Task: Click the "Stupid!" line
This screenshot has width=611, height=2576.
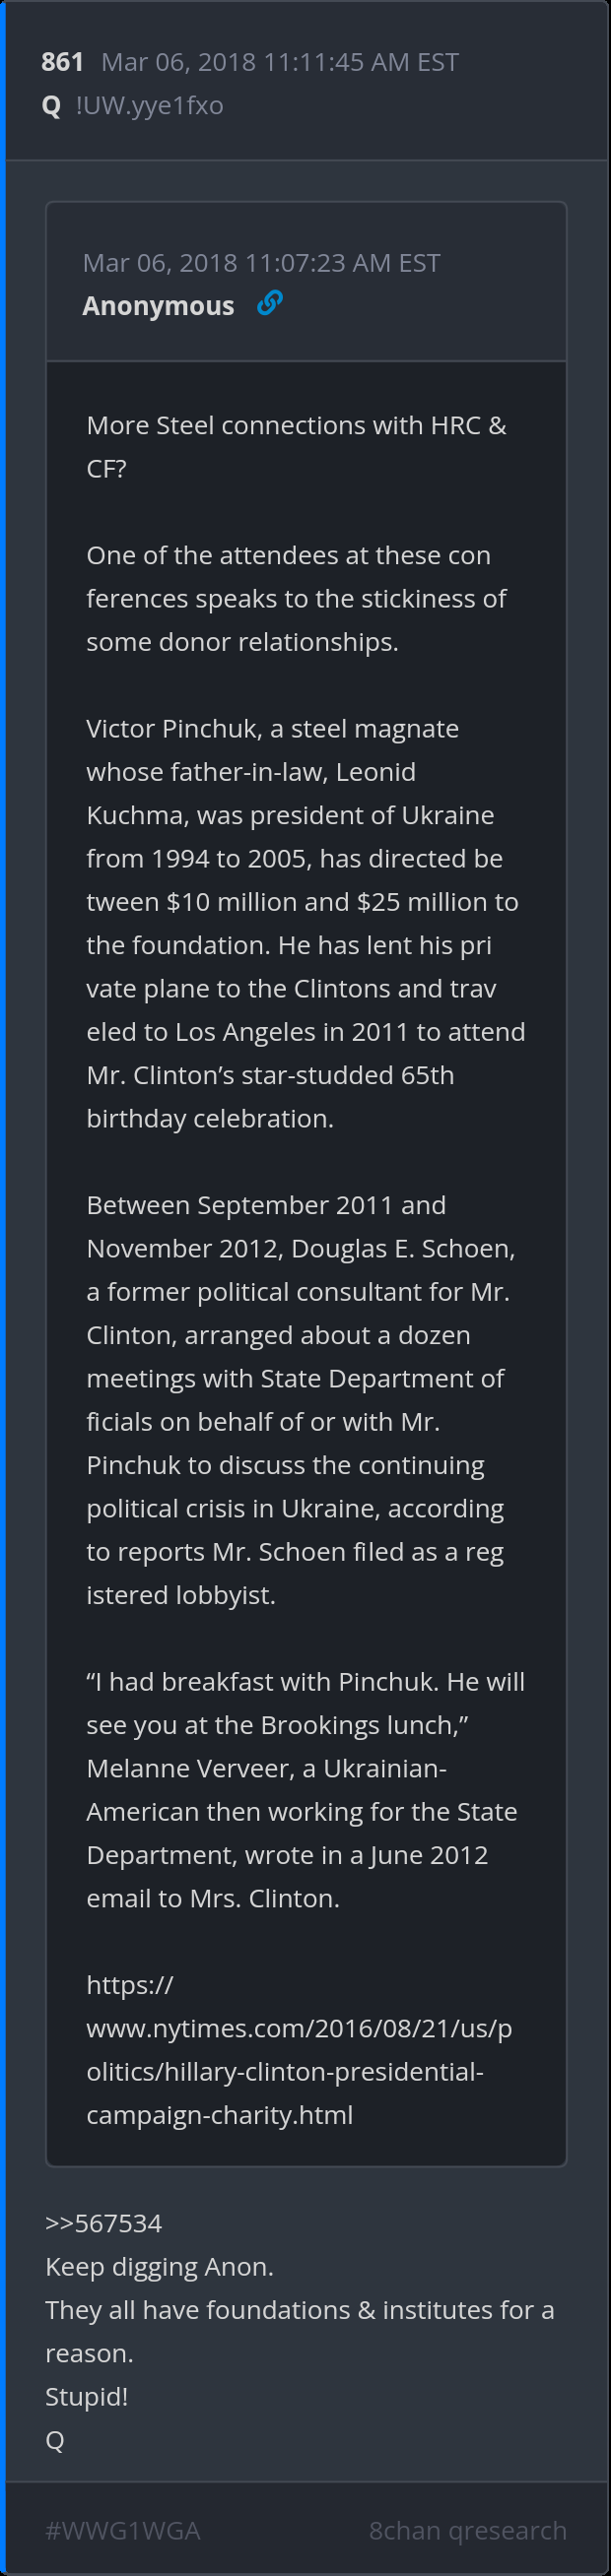Action: [86, 2396]
